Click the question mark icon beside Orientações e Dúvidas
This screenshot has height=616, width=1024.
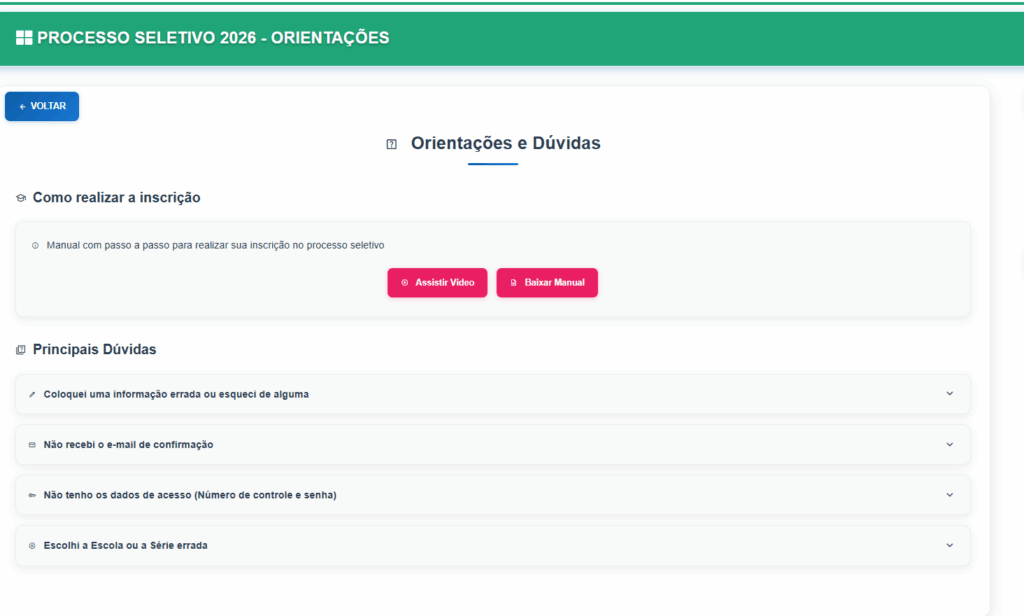pos(392,144)
